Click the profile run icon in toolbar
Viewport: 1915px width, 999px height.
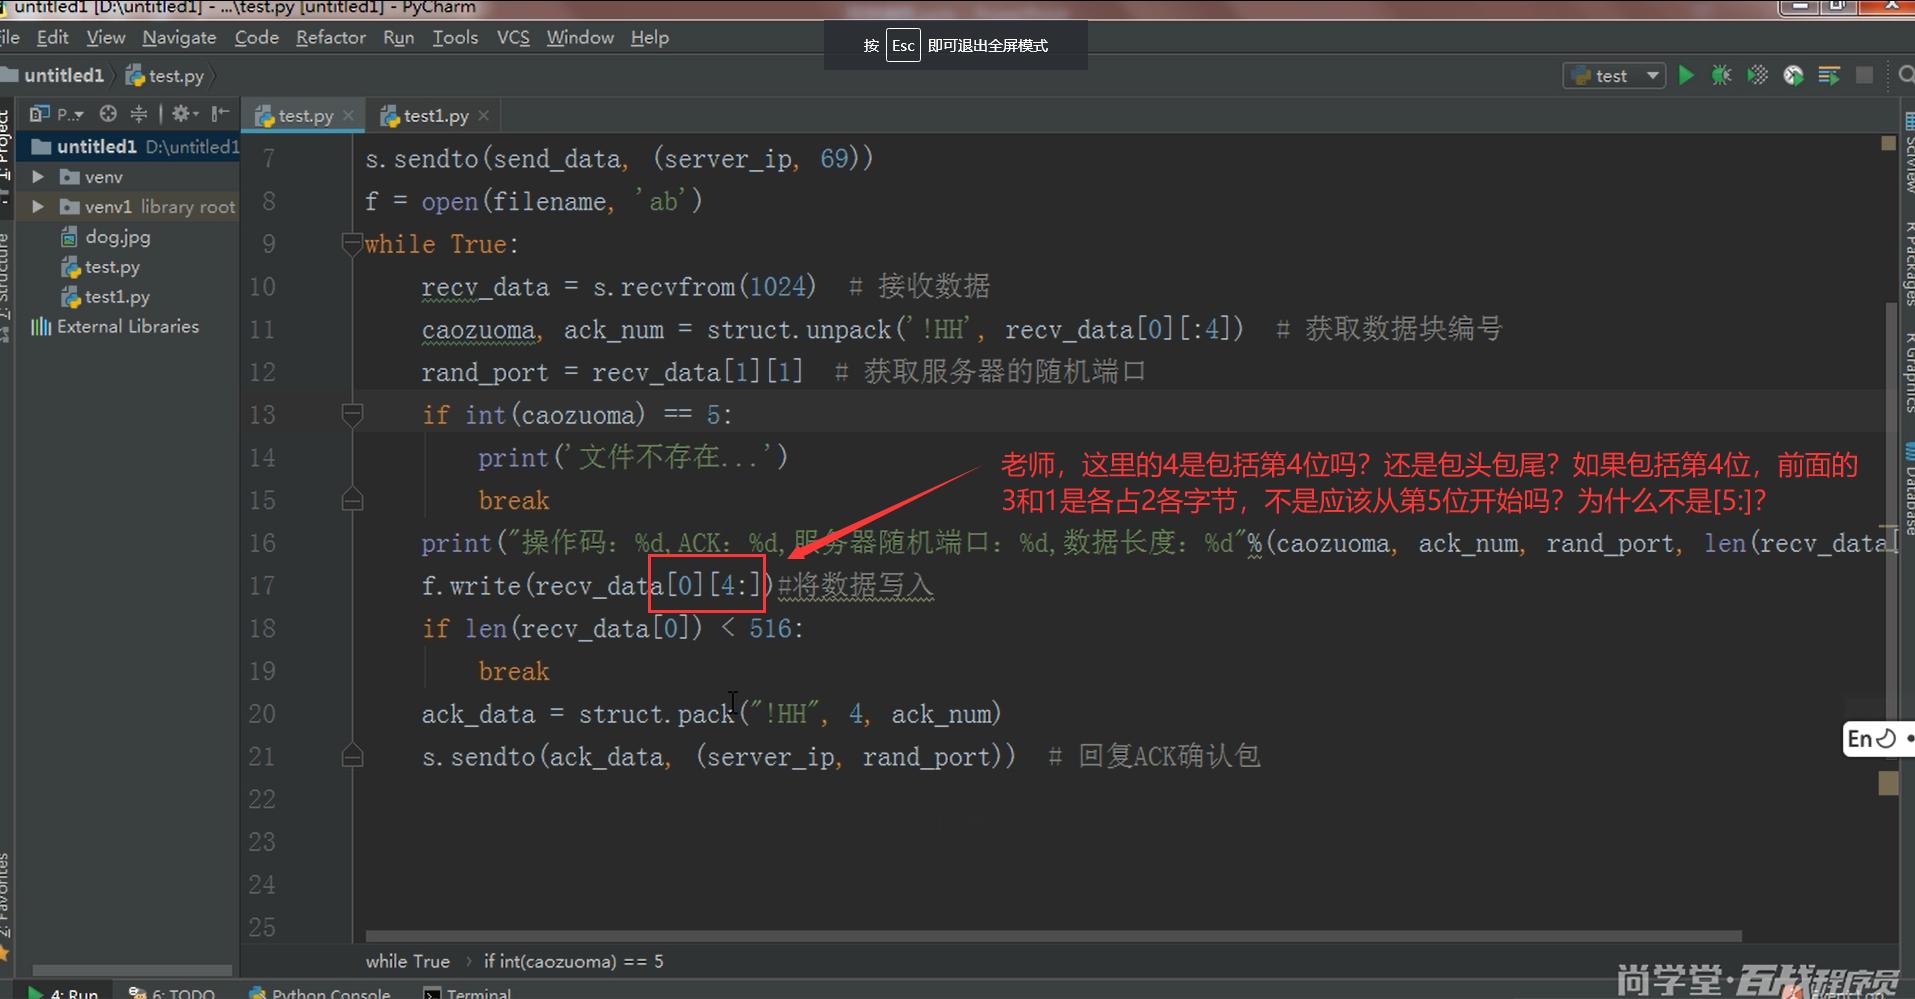[x=1793, y=76]
